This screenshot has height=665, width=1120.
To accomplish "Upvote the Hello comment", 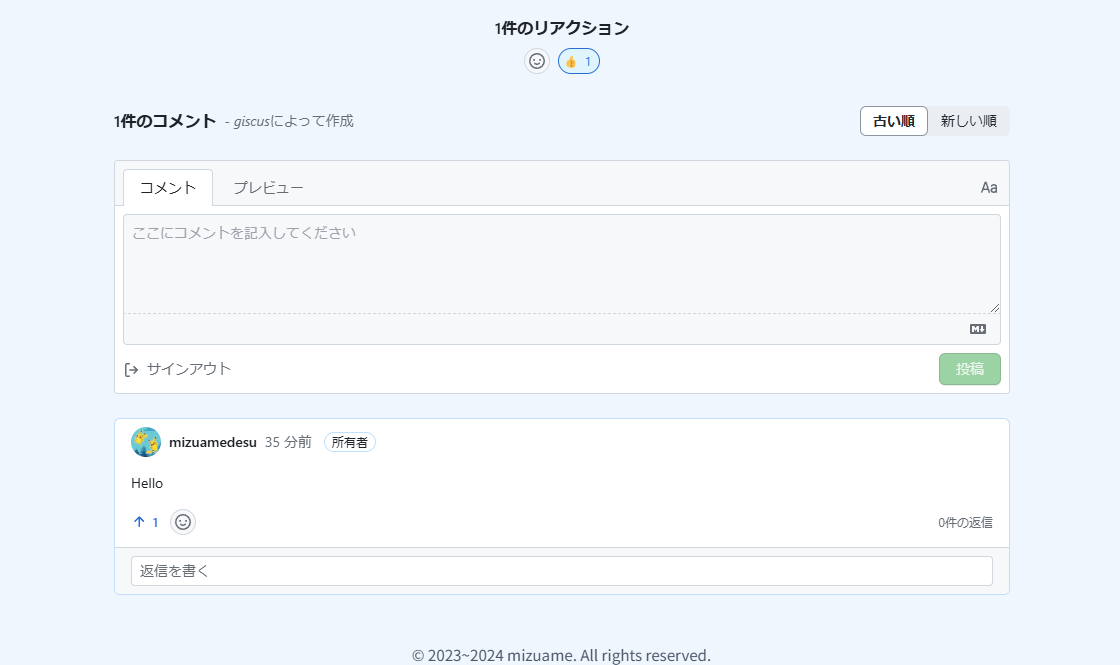I will coord(145,522).
